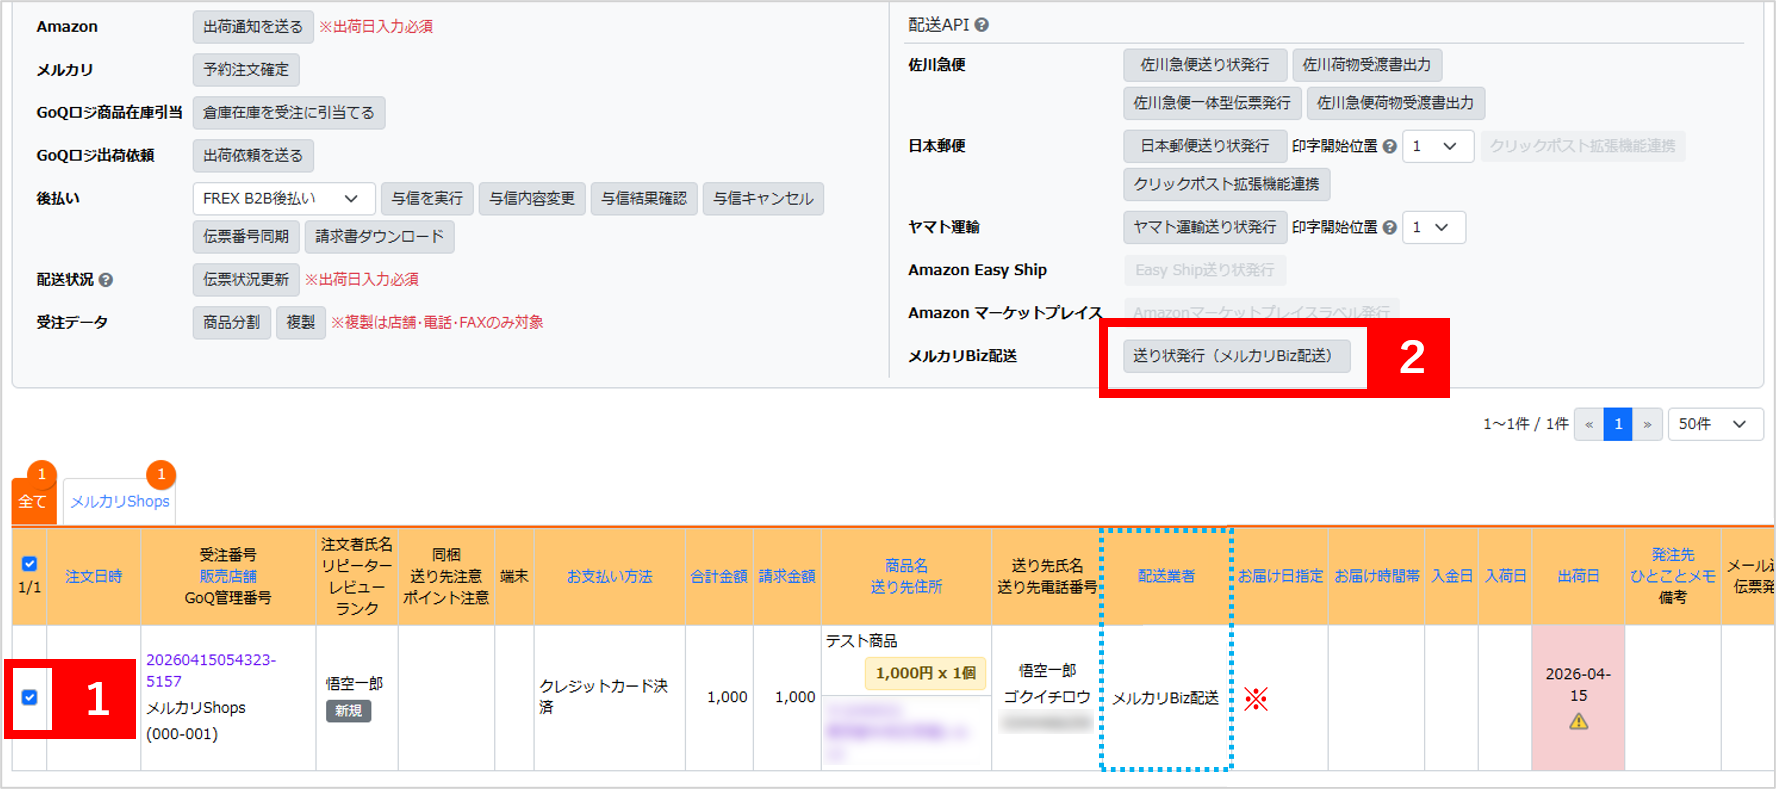The height and width of the screenshot is (789, 1776).
Task: Click help icon for 日本郵便 印字開始位置
Action: tap(1389, 146)
